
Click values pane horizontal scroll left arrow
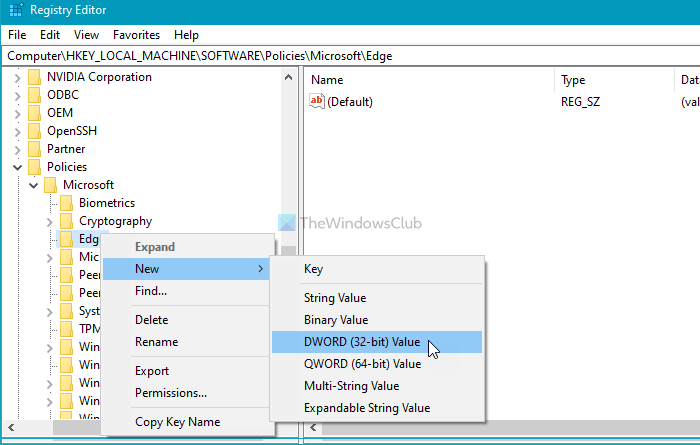pos(313,428)
